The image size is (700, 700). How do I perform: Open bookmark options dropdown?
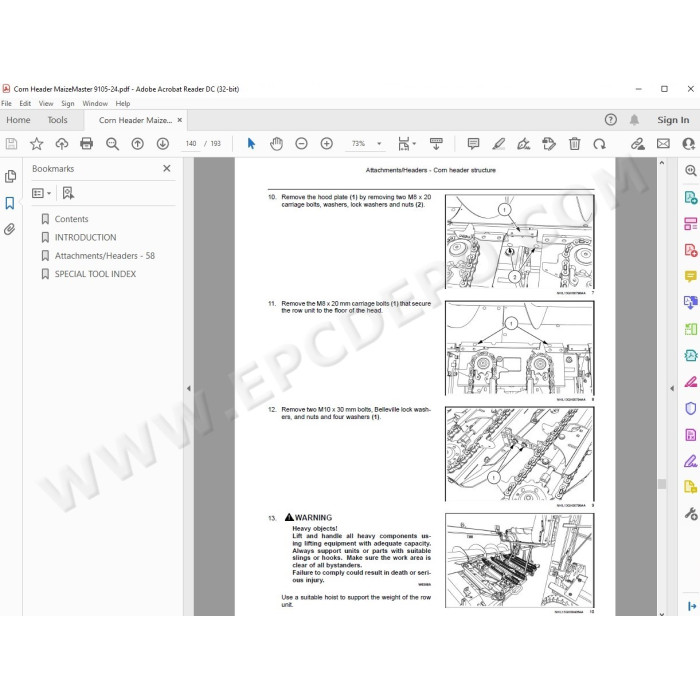(42, 193)
